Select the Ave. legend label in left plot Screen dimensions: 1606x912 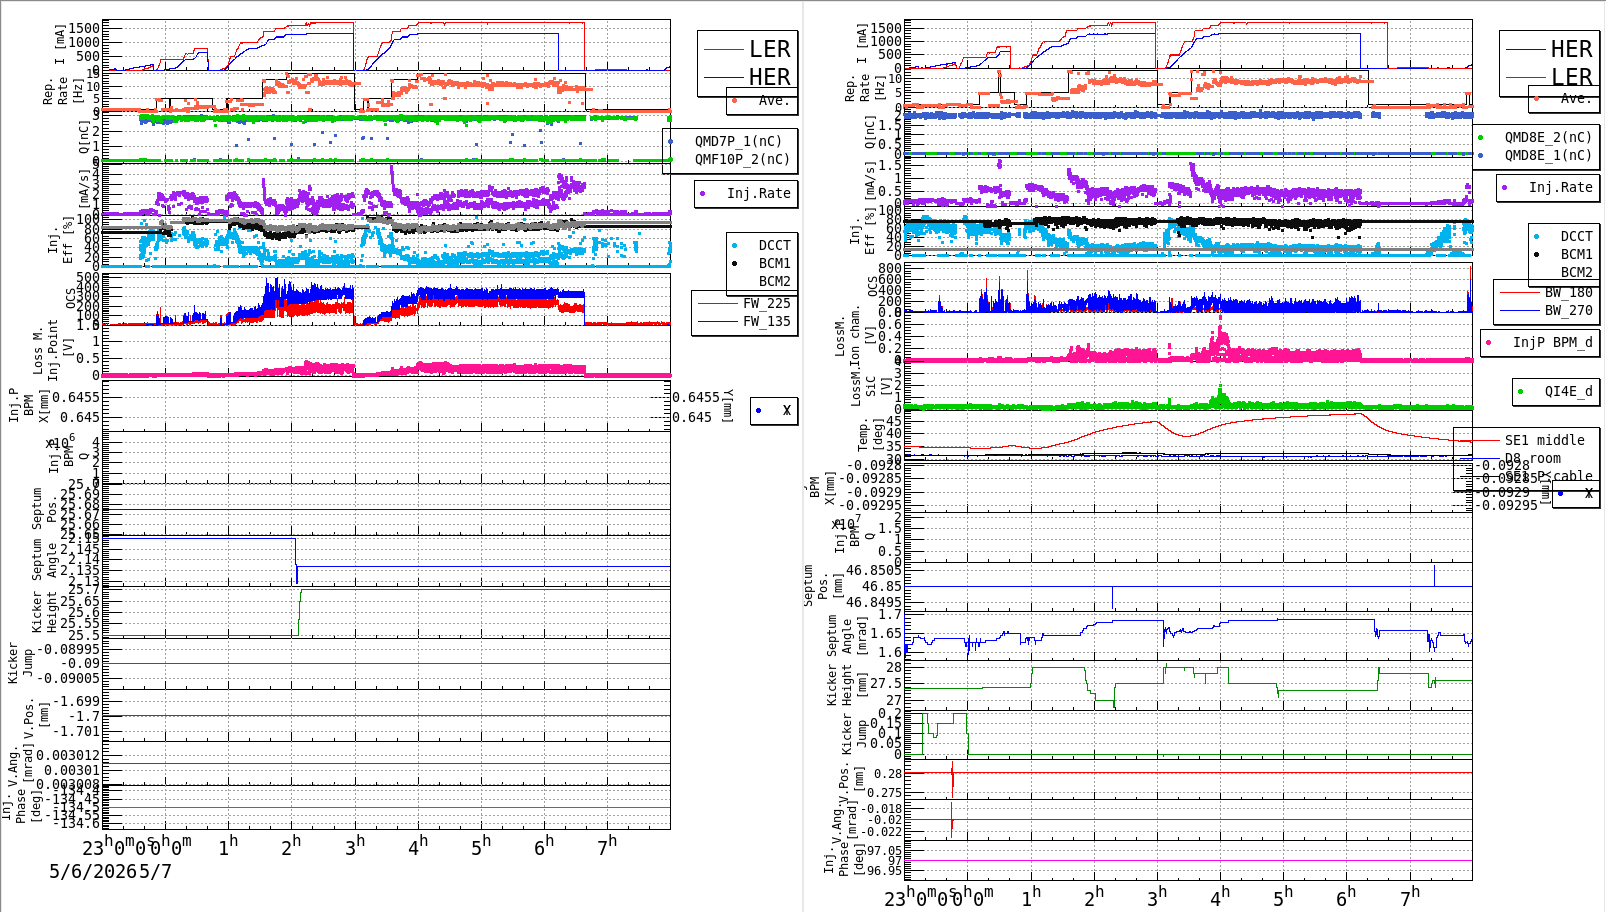pos(773,100)
